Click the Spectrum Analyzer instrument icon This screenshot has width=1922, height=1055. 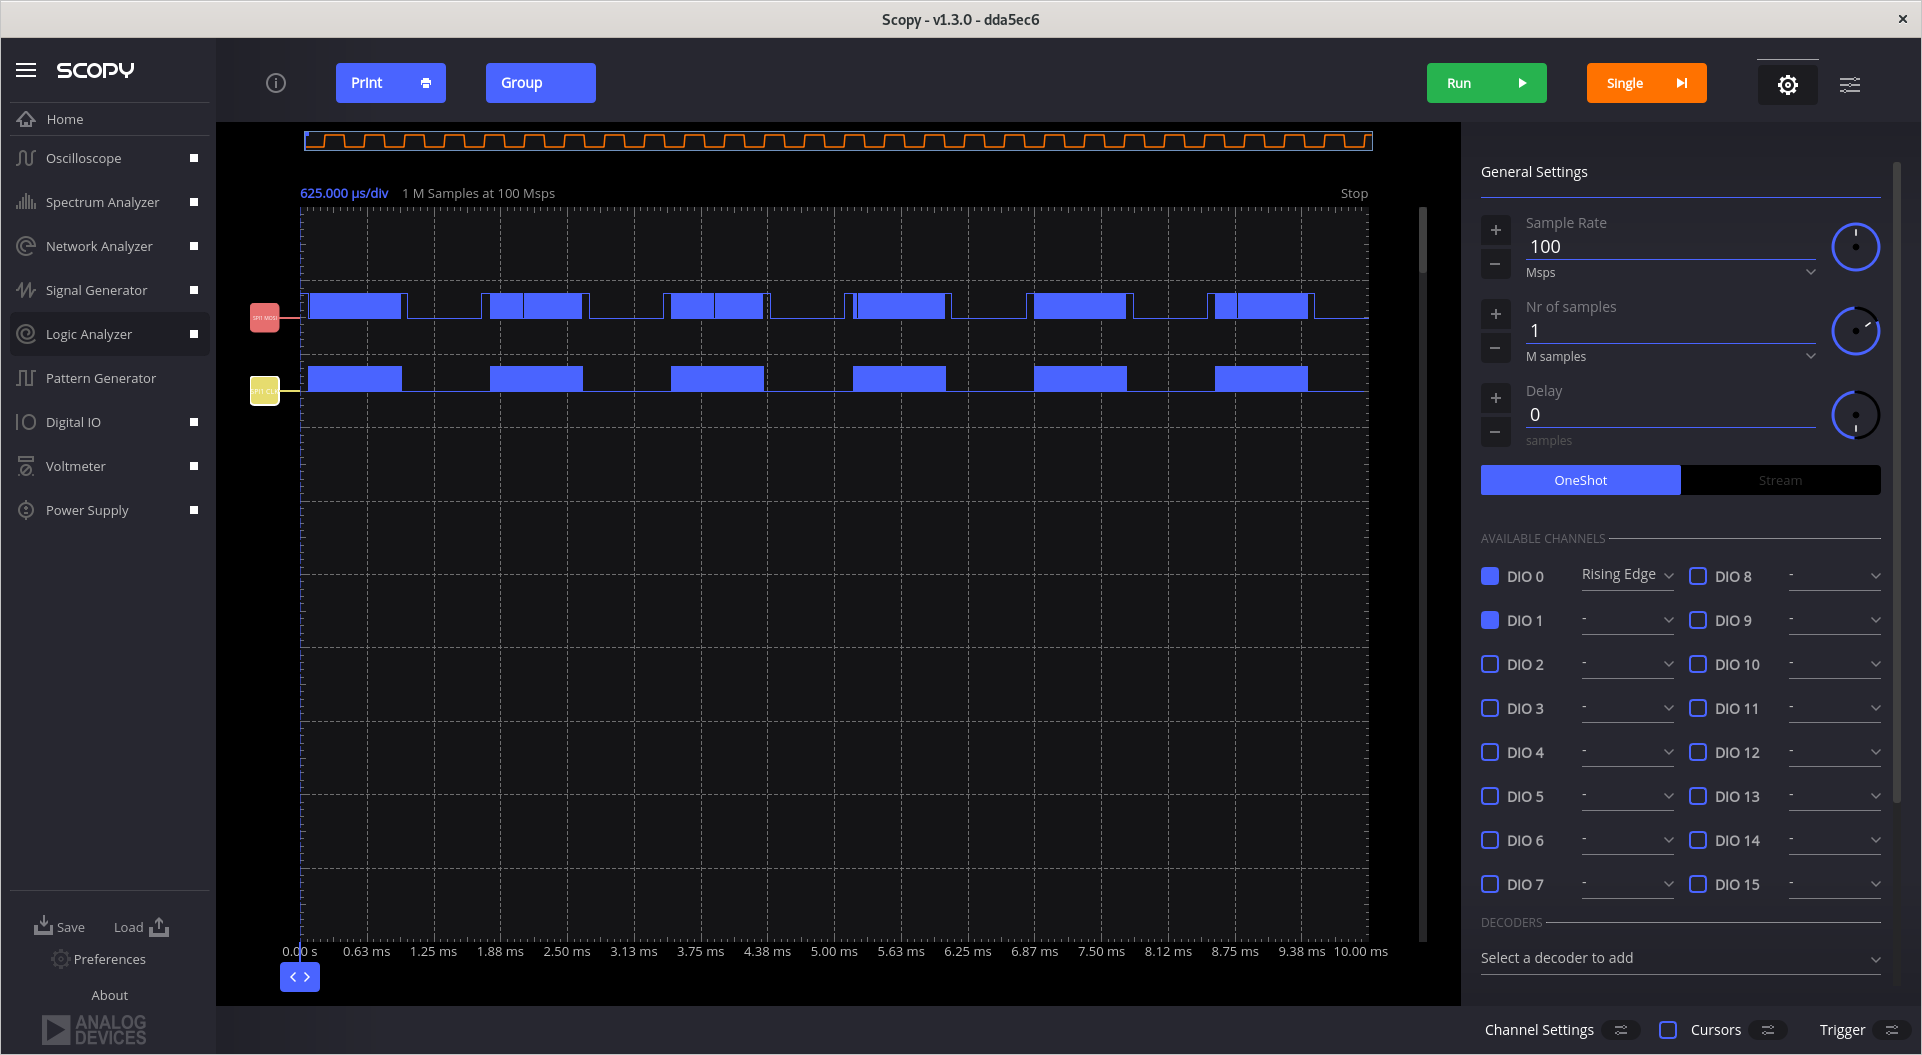pyautogui.click(x=26, y=202)
